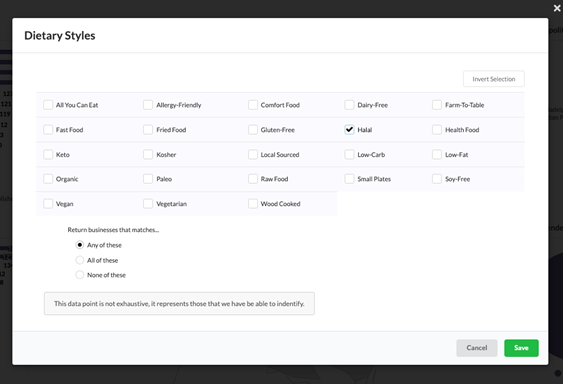The image size is (563, 384).
Task: Click the 'Return businesses that matches...' label
Action: 113,230
